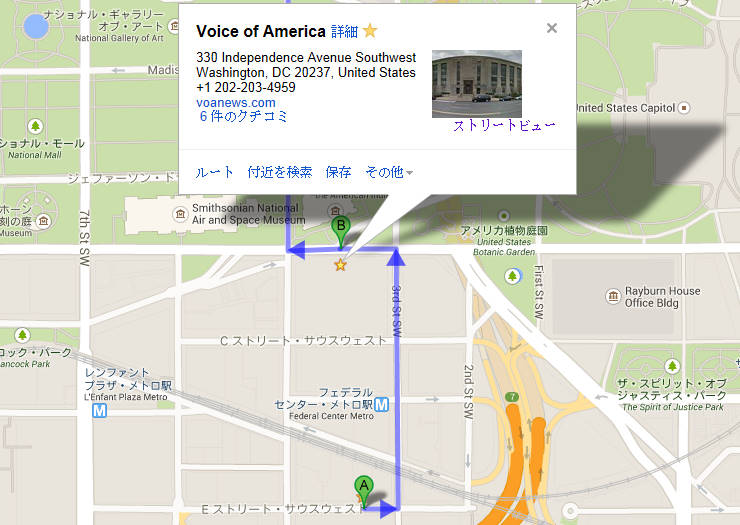Image resolution: width=740 pixels, height=525 pixels.
Task: Click the ストリートビュー link
Action: [x=504, y=126]
